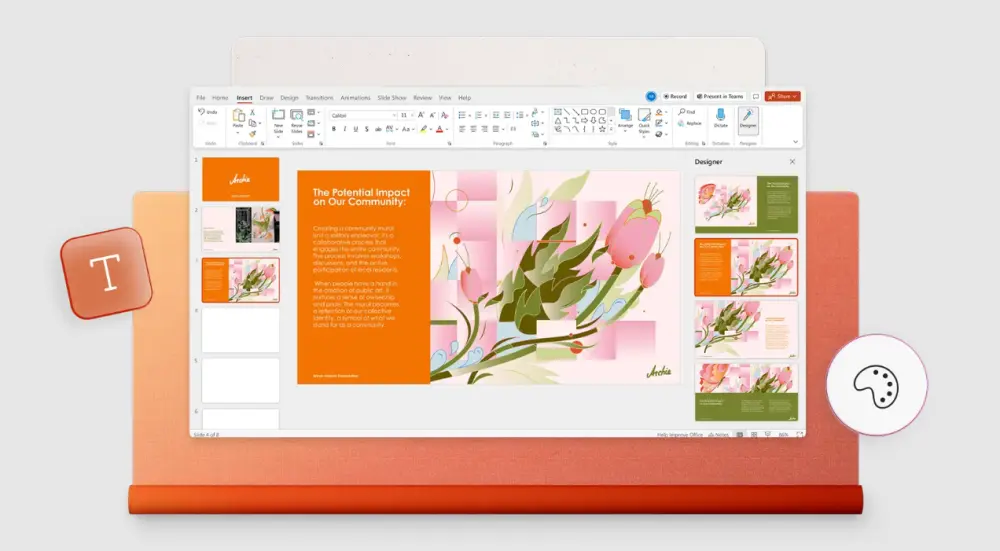Select slide 1 orange title thumbnail

click(240, 179)
